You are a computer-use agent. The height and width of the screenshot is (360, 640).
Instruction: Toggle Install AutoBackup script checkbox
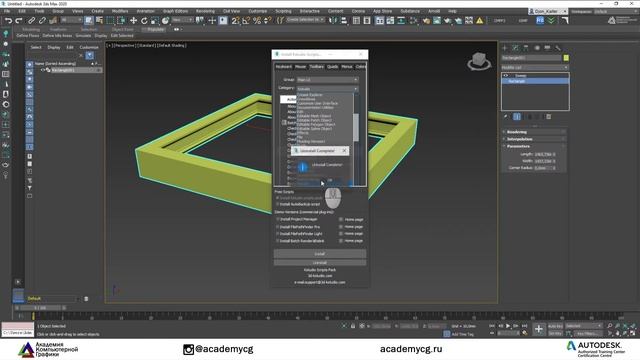(x=278, y=204)
